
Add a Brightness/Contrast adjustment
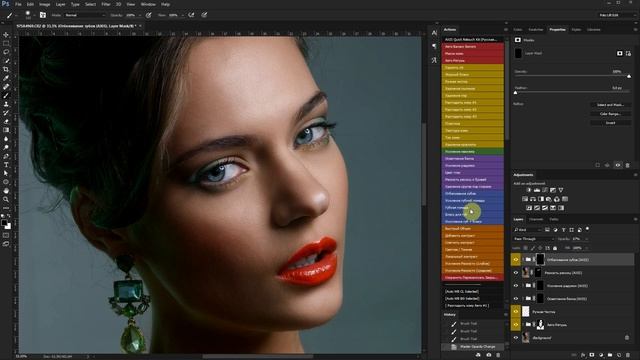click(x=529, y=190)
